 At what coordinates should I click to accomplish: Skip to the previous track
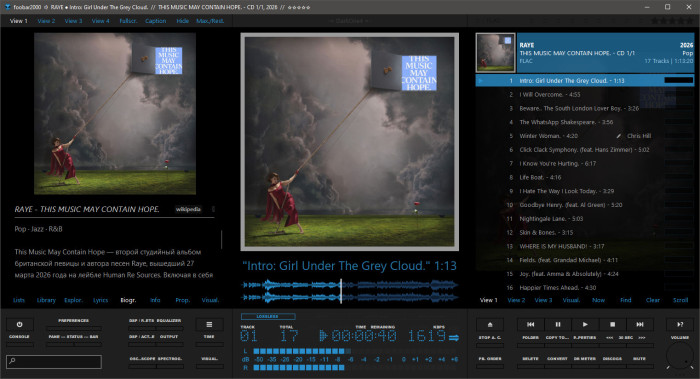point(530,325)
